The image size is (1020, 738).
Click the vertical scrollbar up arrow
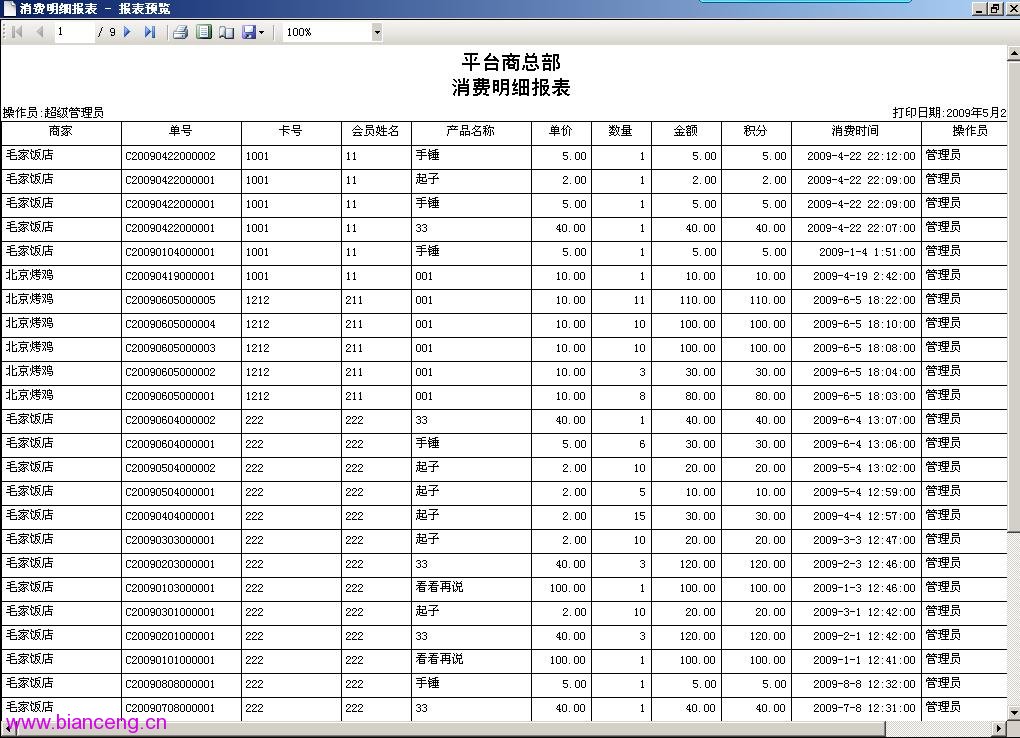1013,53
